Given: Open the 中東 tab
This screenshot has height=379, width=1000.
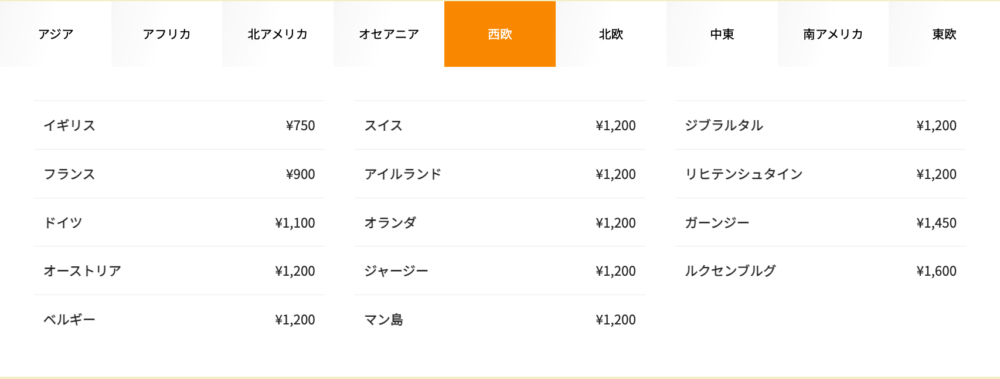Looking at the screenshot, I should point(722,34).
